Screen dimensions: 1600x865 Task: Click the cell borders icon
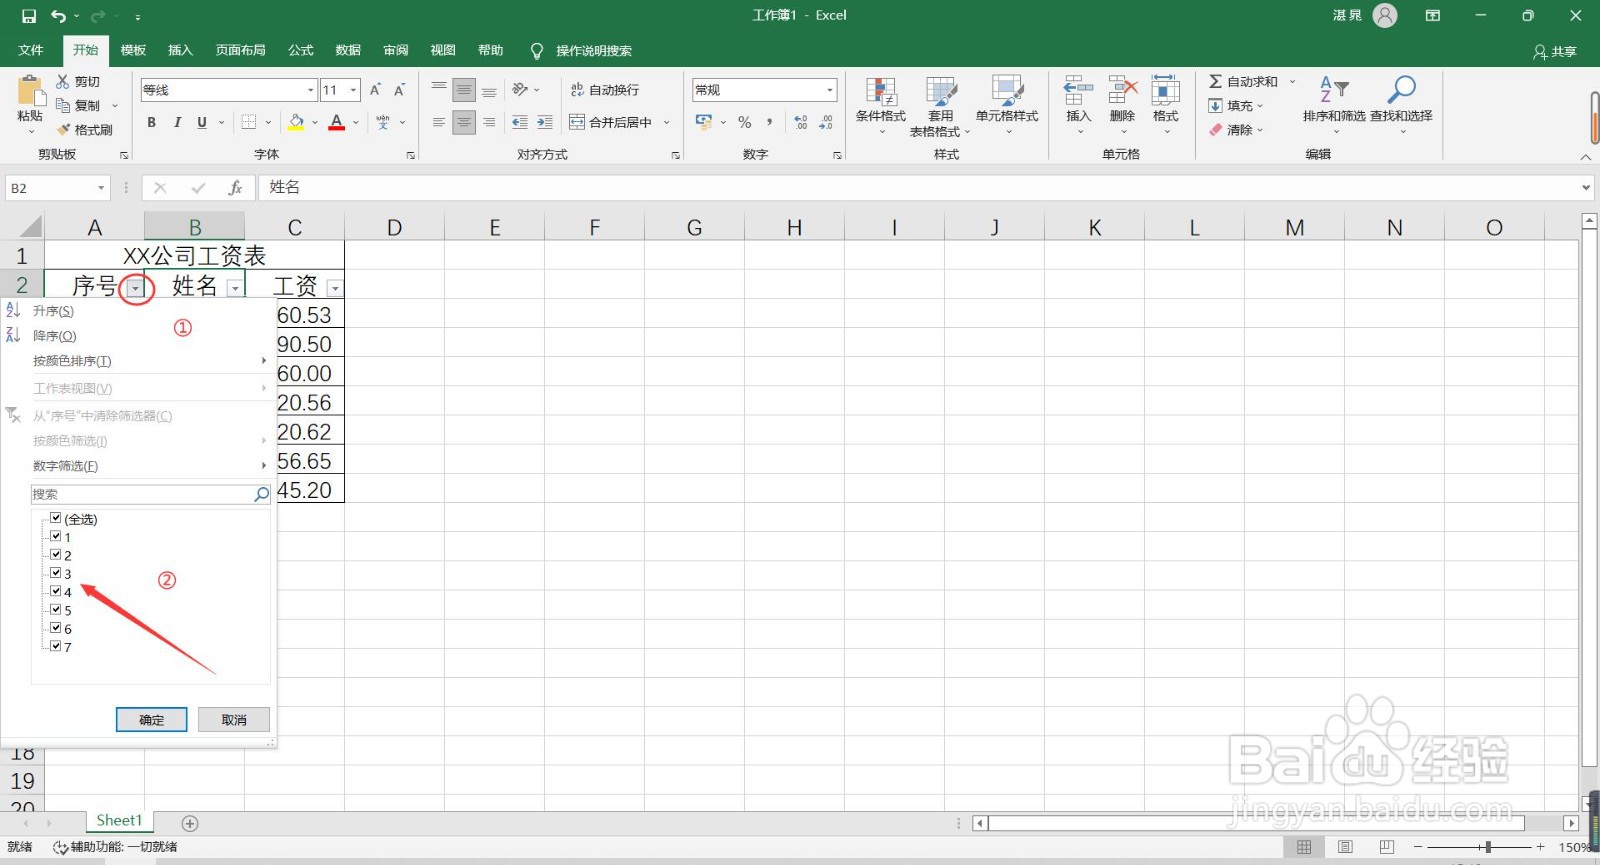pyautogui.click(x=250, y=122)
